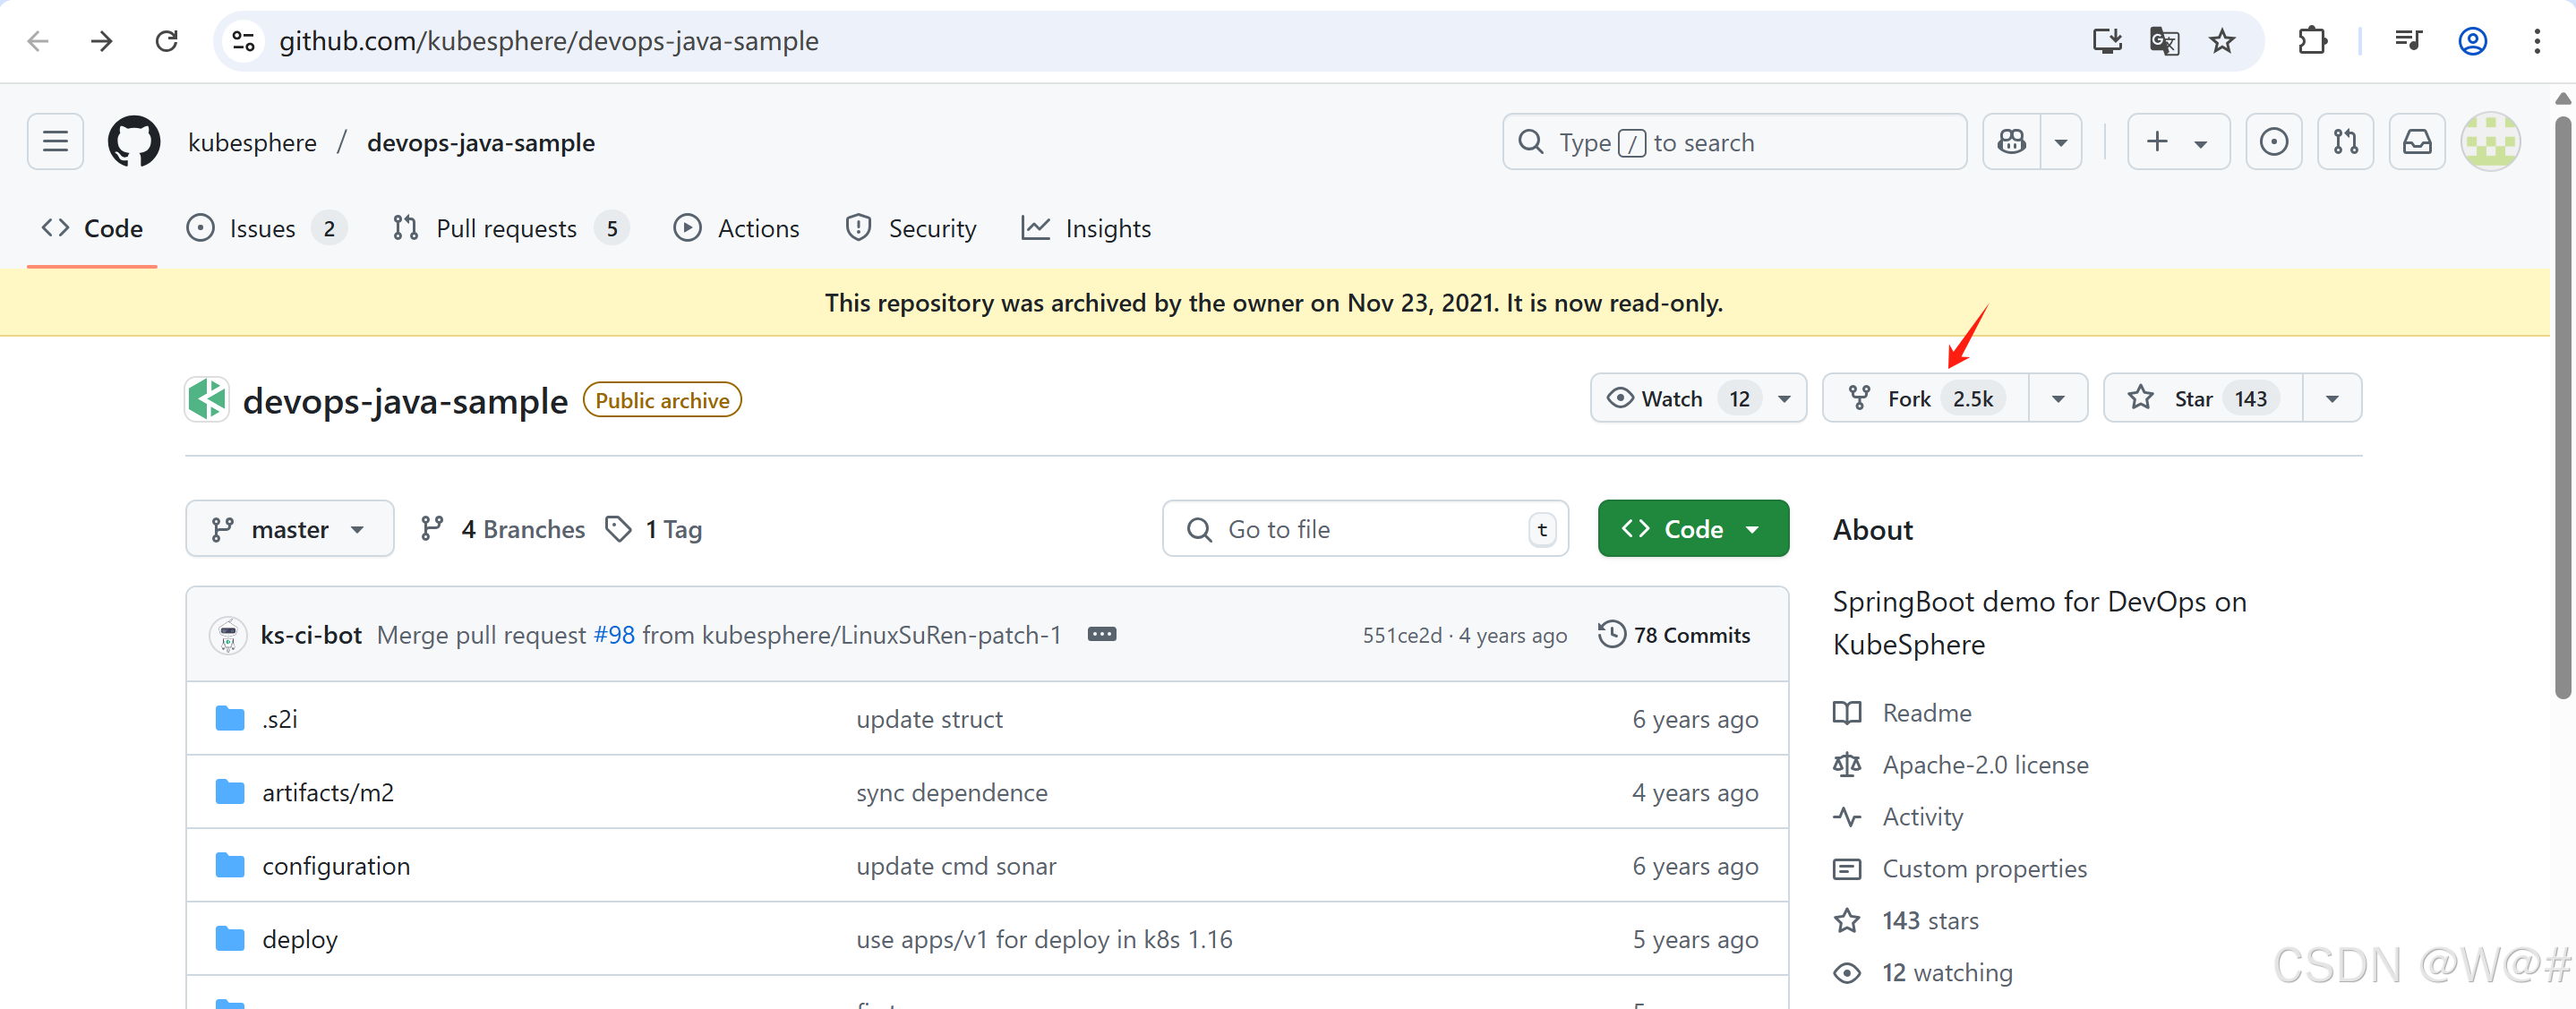2576x1009 pixels.
Task: Open the Chrome profile icon
Action: click(x=2472, y=41)
